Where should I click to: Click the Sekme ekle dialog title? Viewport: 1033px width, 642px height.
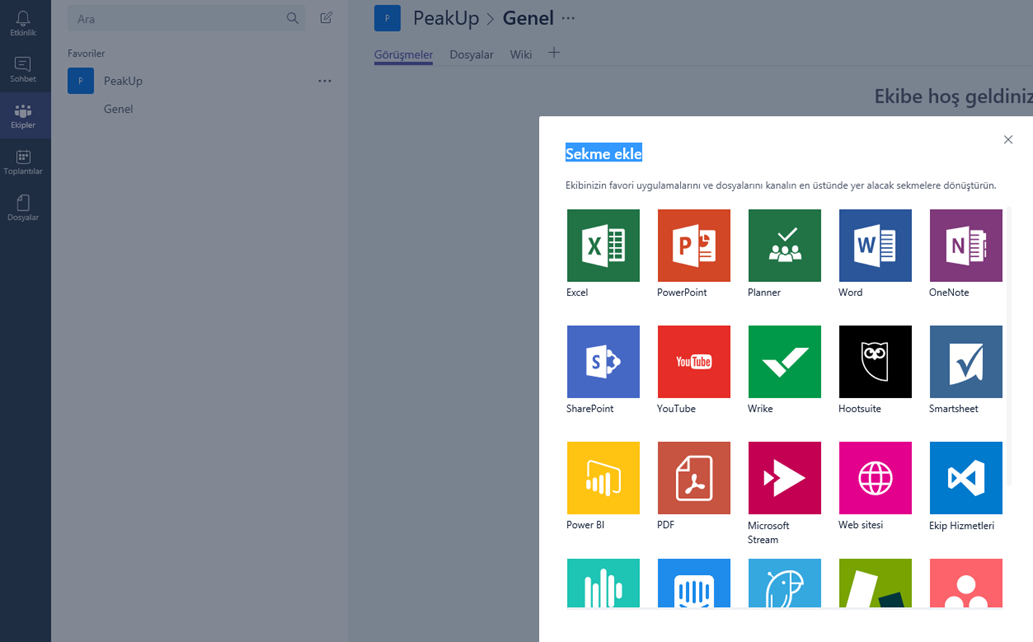[x=603, y=154]
